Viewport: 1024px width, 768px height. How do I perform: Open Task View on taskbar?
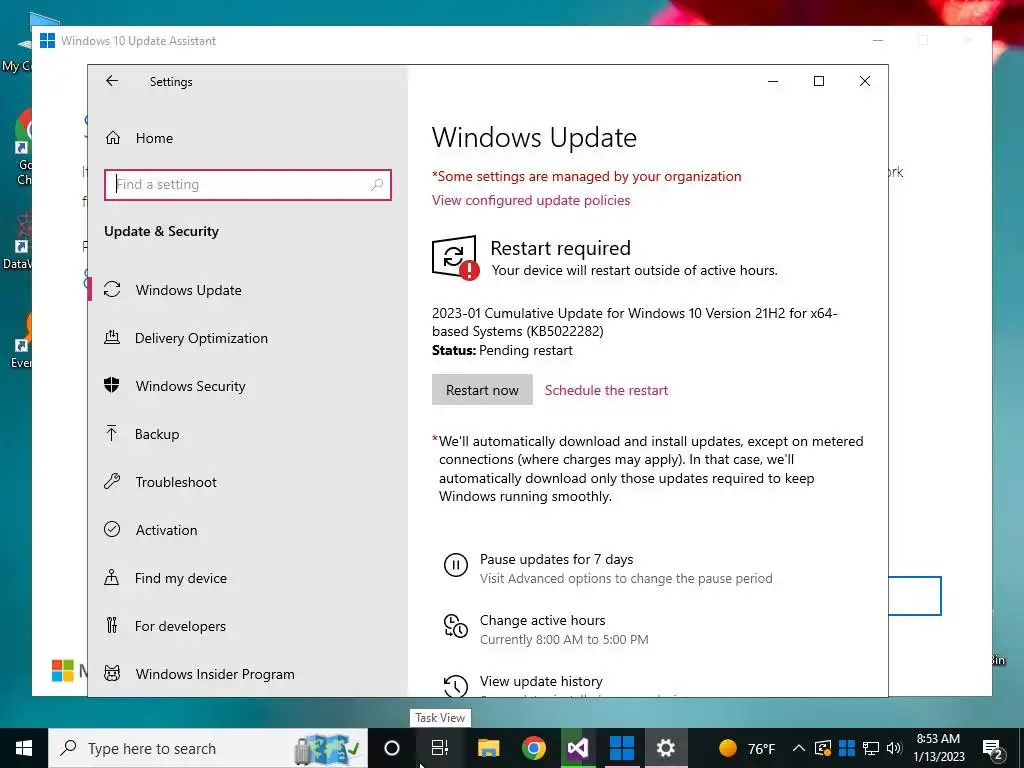click(x=440, y=748)
